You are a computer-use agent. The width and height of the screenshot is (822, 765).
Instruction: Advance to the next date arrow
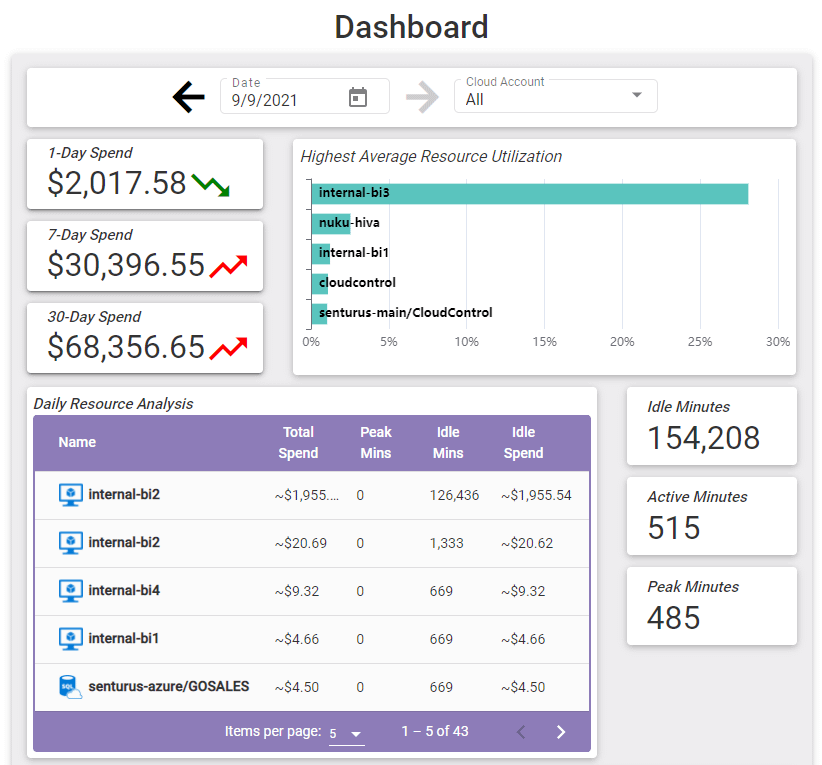click(x=422, y=97)
